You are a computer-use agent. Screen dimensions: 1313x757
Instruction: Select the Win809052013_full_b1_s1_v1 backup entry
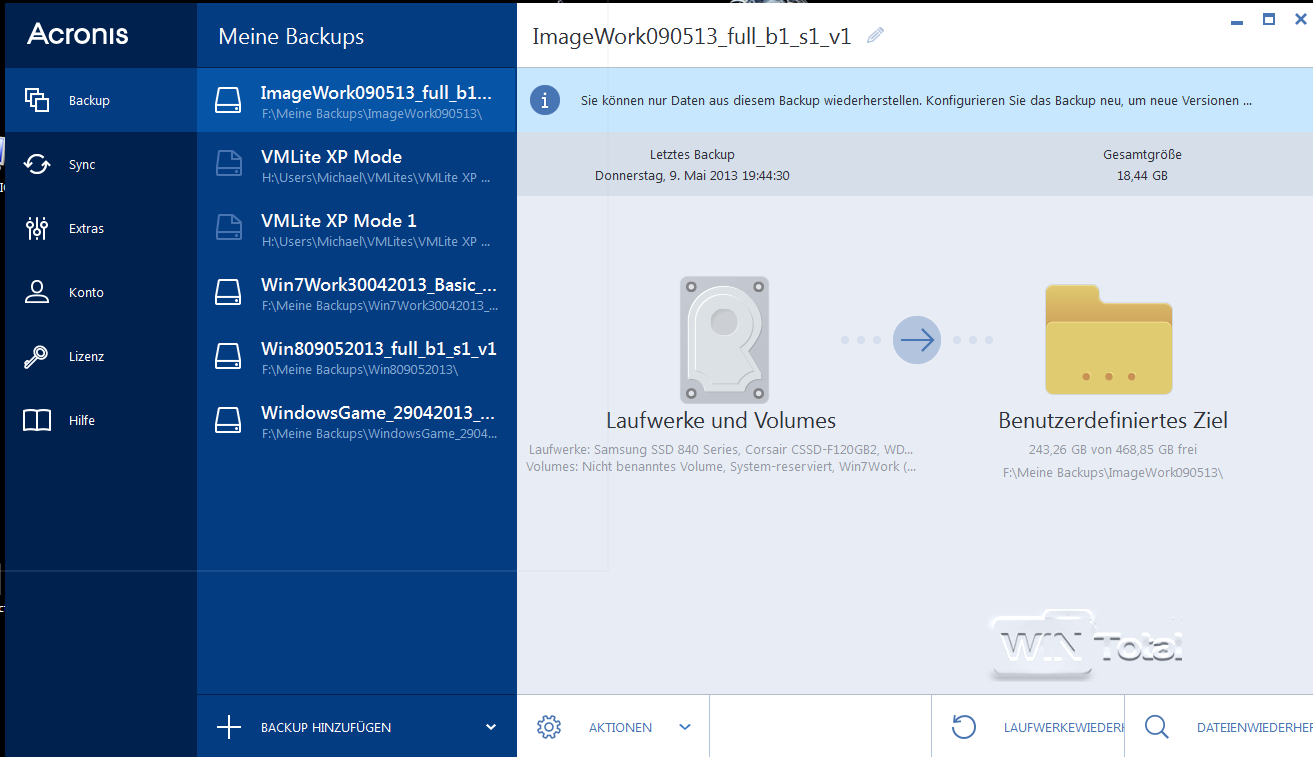pyautogui.click(x=357, y=356)
